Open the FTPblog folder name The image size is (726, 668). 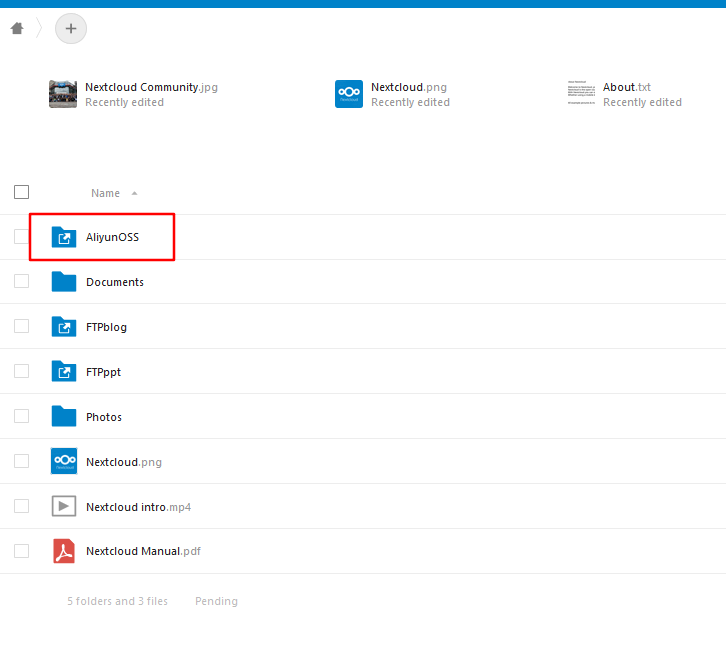point(106,327)
